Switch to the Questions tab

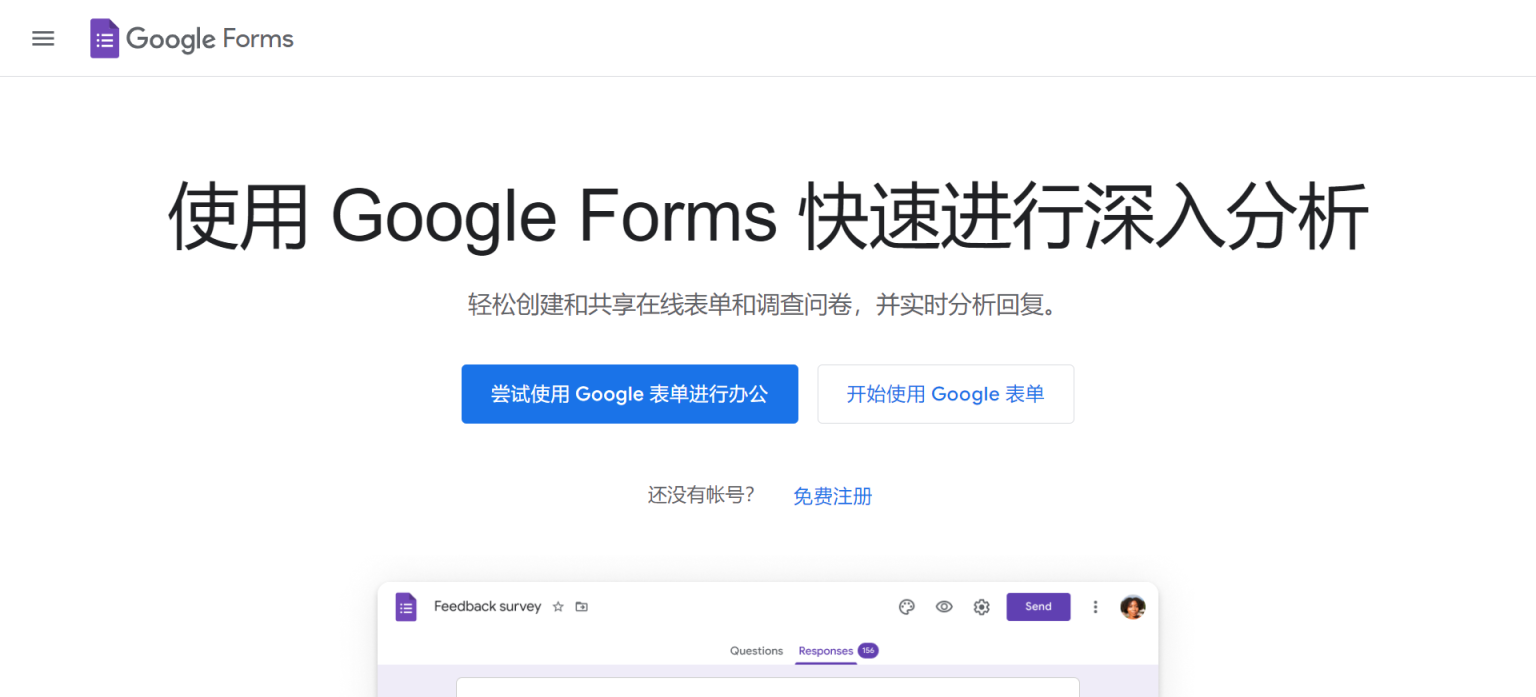pyautogui.click(x=756, y=651)
